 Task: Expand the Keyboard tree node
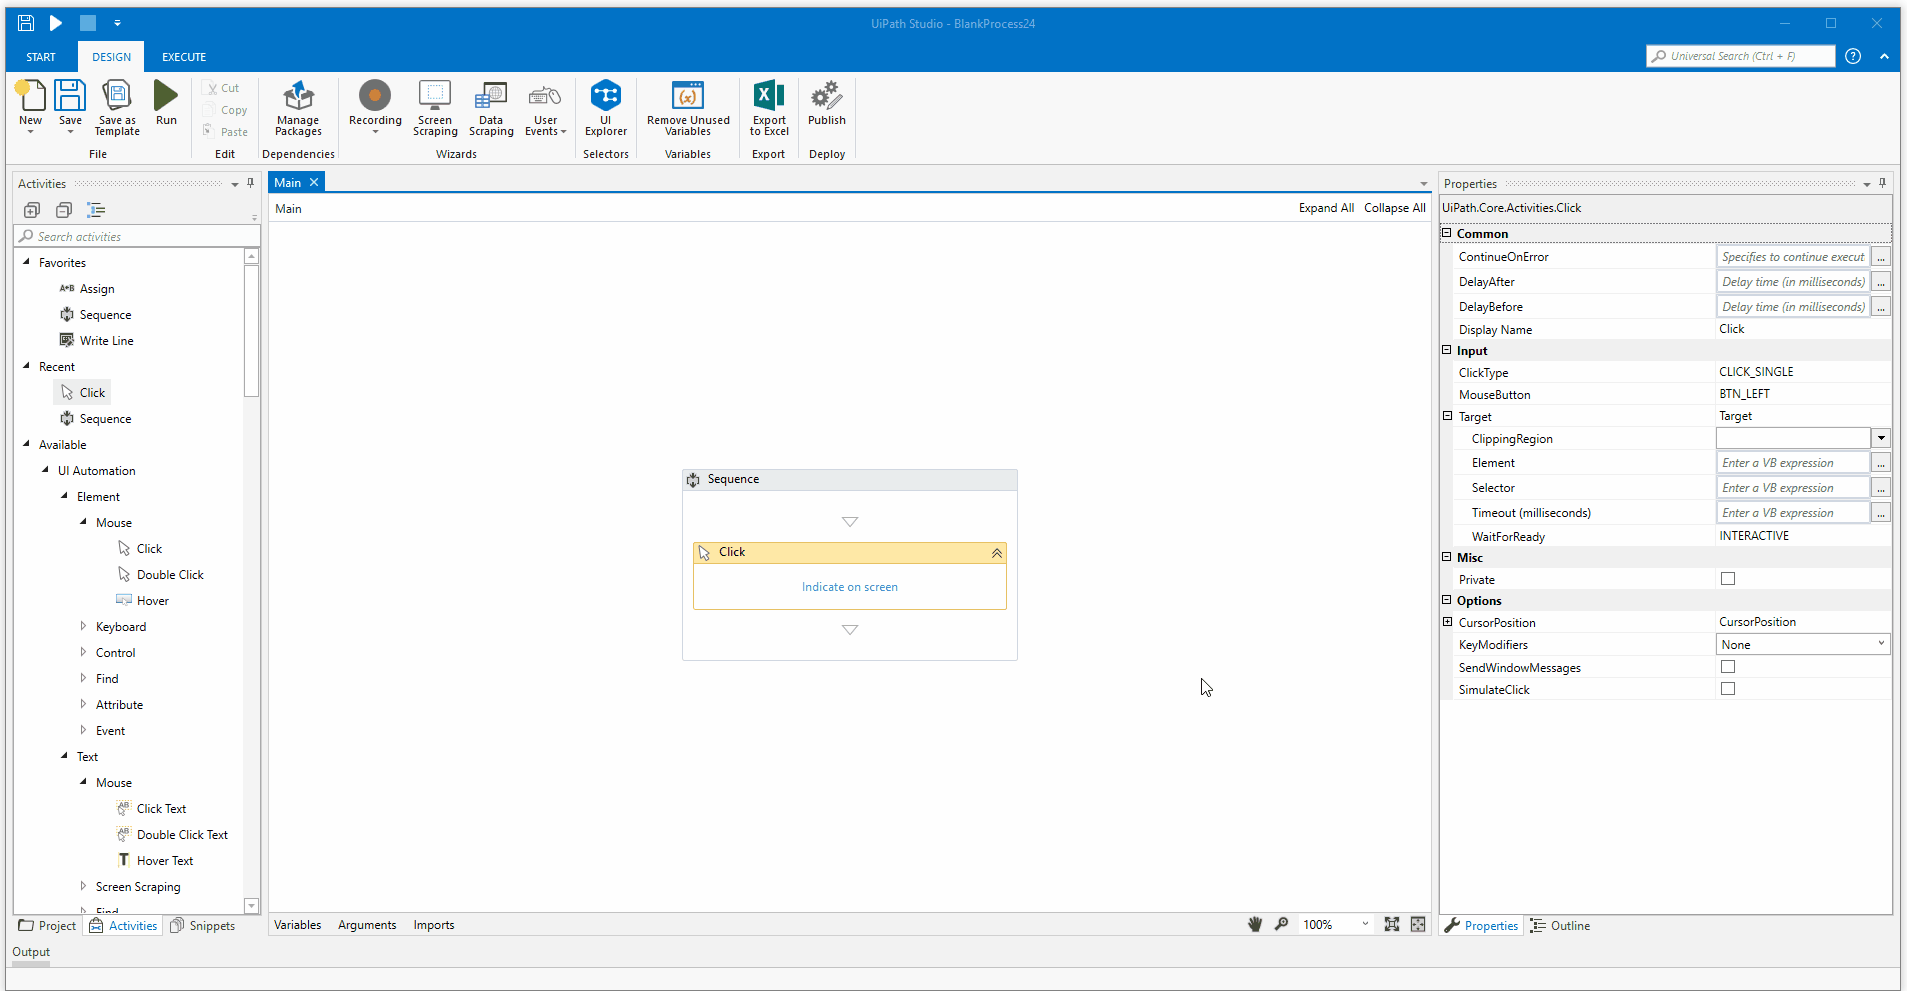tap(83, 626)
